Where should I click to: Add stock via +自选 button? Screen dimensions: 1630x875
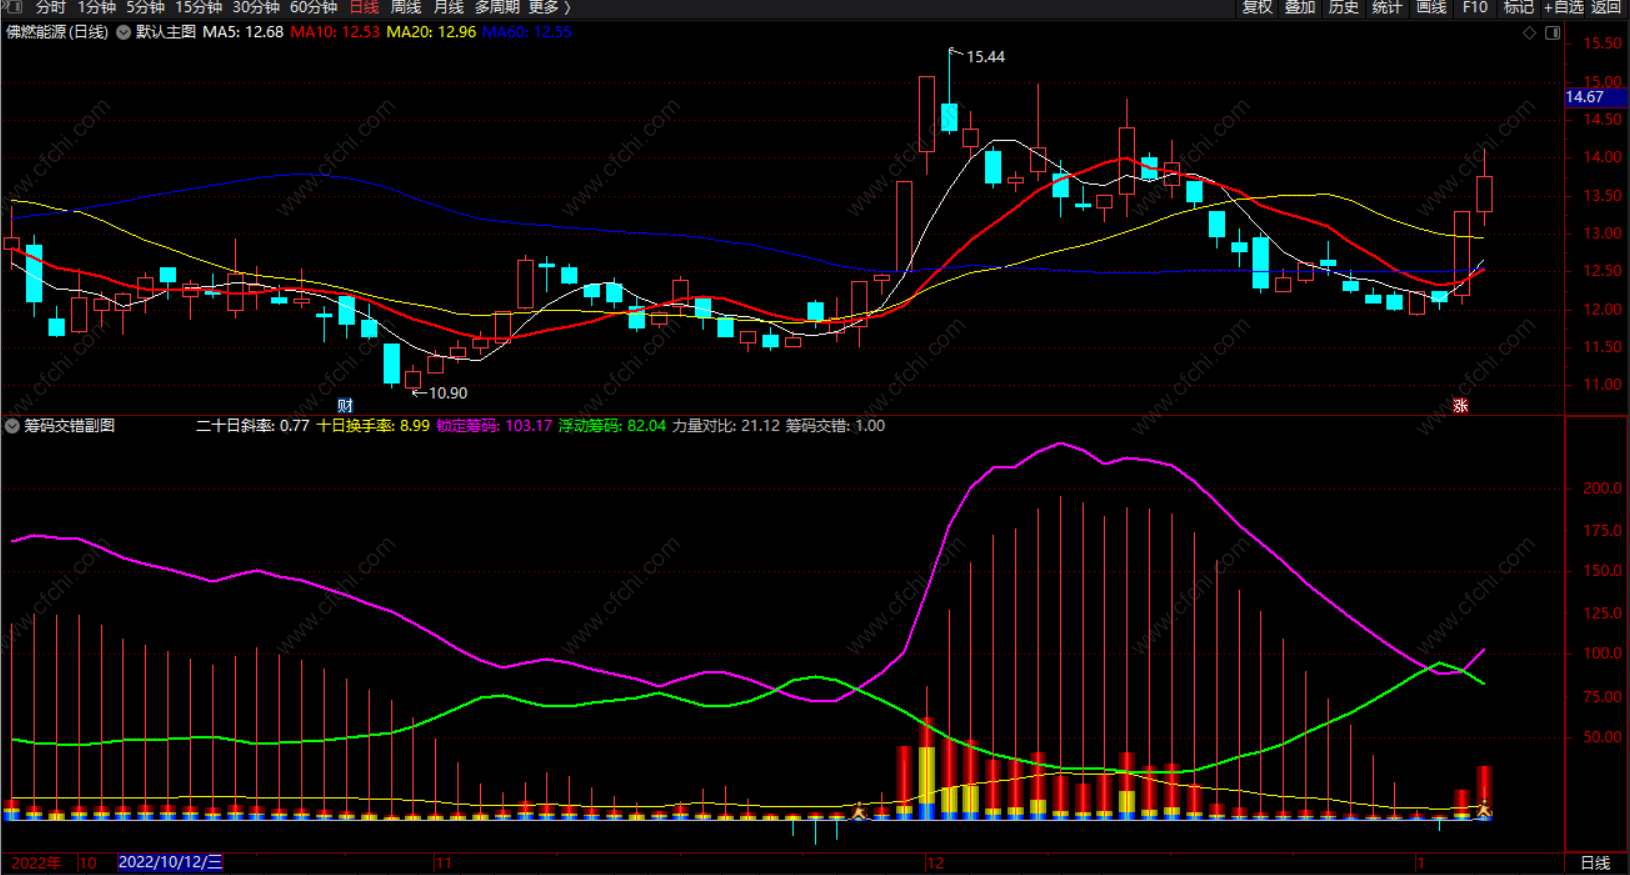pos(1563,7)
